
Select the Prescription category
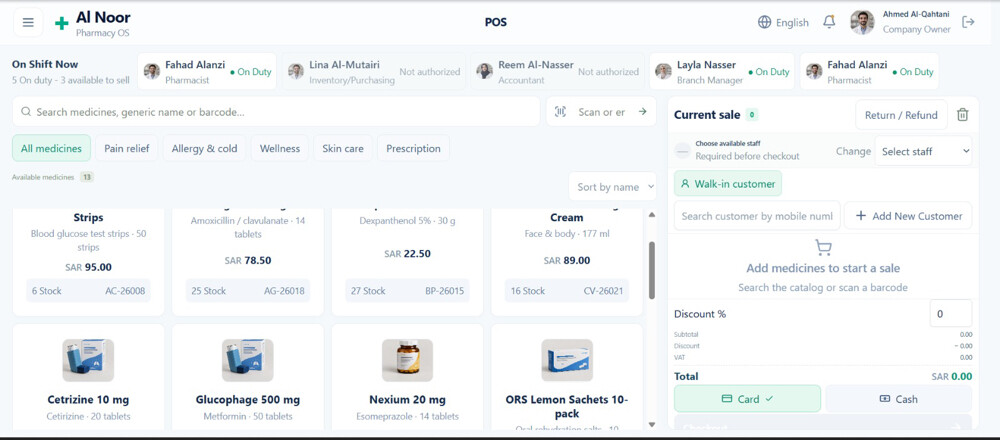click(x=413, y=149)
